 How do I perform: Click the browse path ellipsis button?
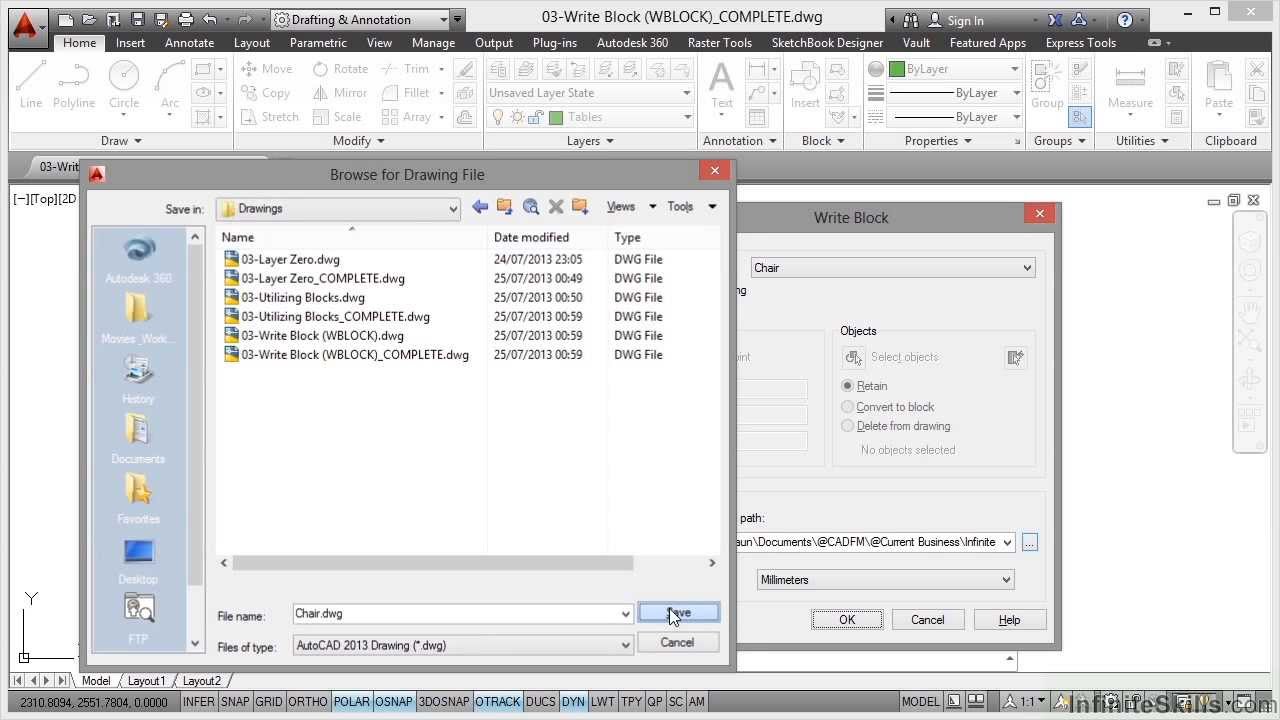pos(1030,542)
